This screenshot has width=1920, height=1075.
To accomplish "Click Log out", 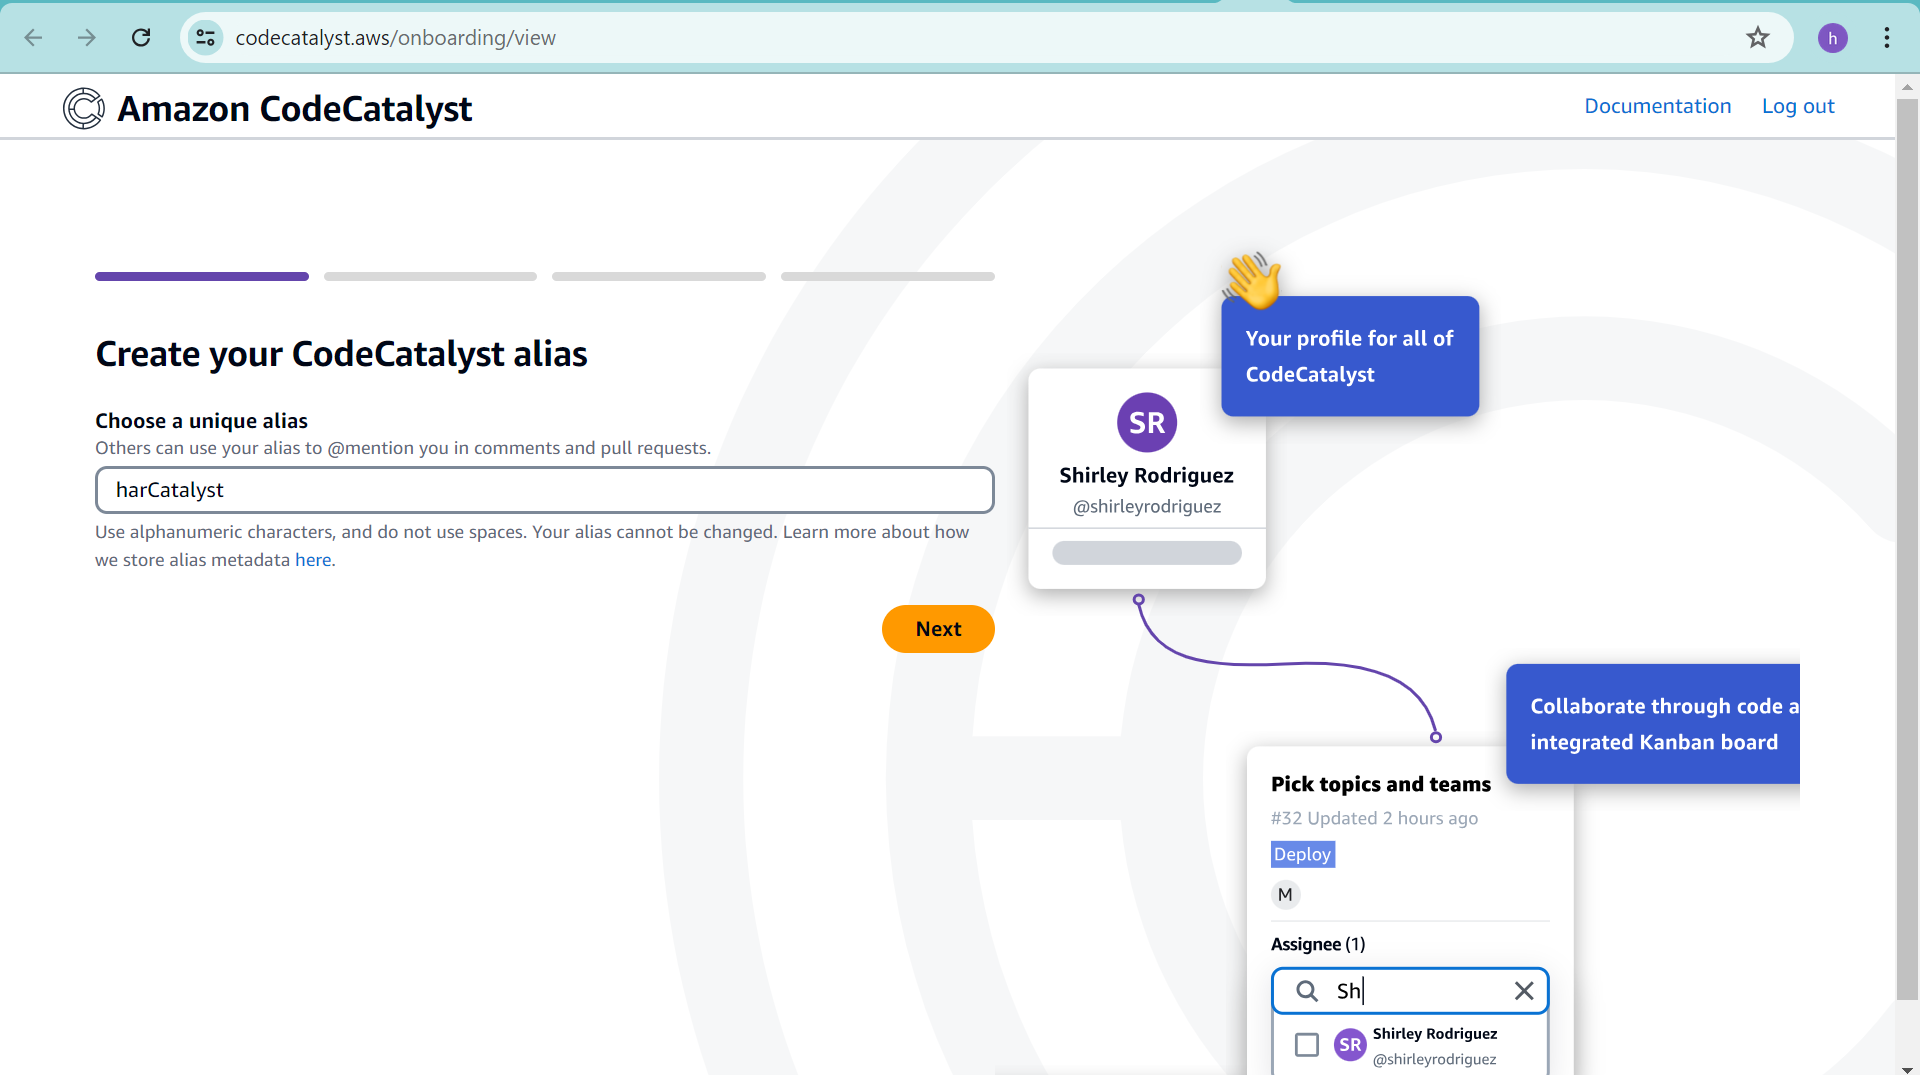I will [x=1798, y=105].
